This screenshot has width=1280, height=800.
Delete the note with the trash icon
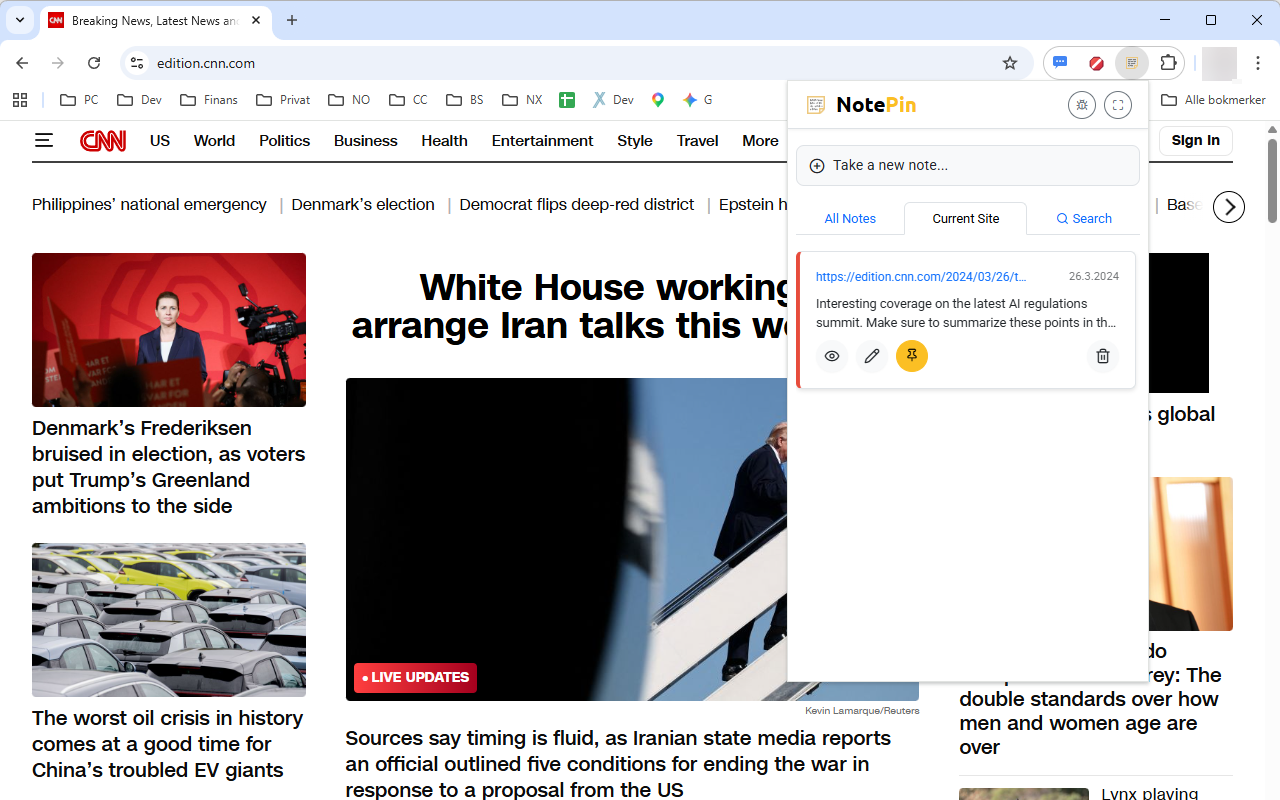[x=1102, y=356]
